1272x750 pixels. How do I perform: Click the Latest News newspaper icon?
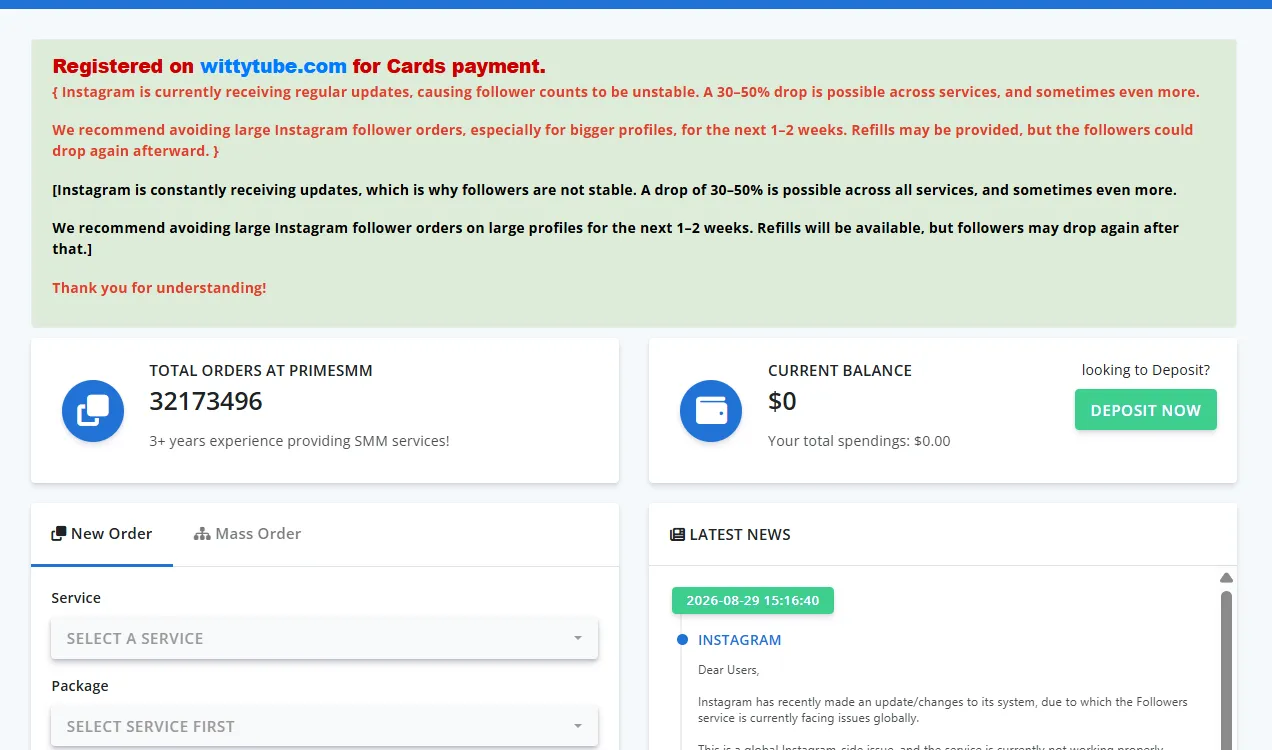click(x=677, y=535)
